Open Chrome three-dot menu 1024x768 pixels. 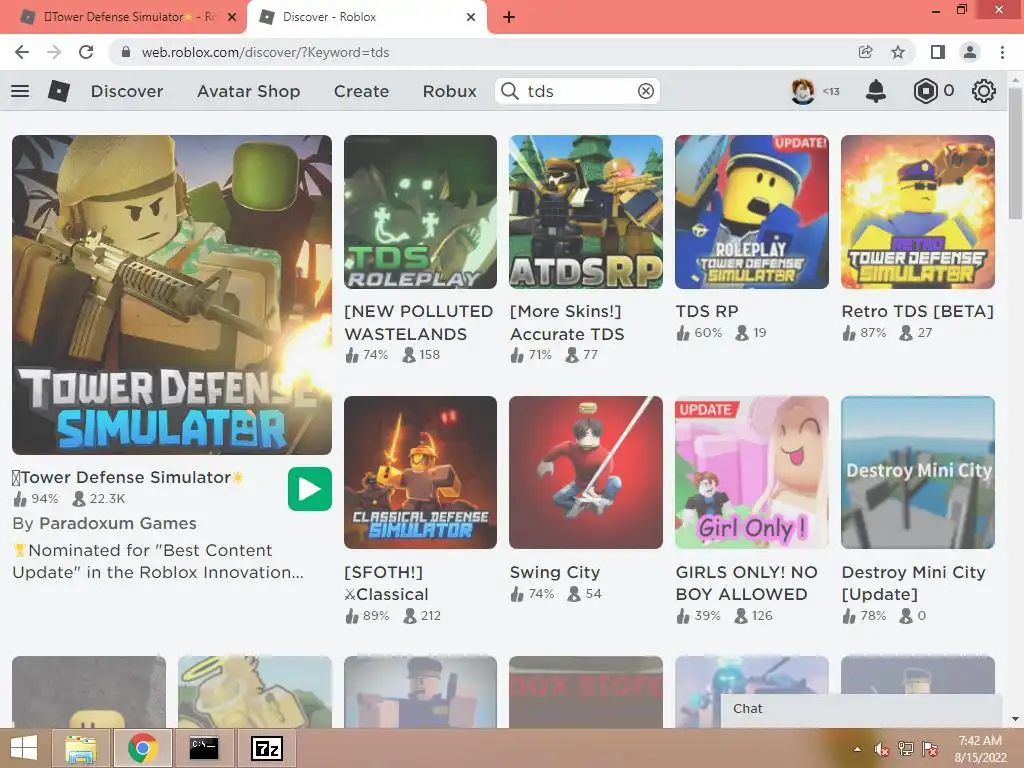point(1002,52)
